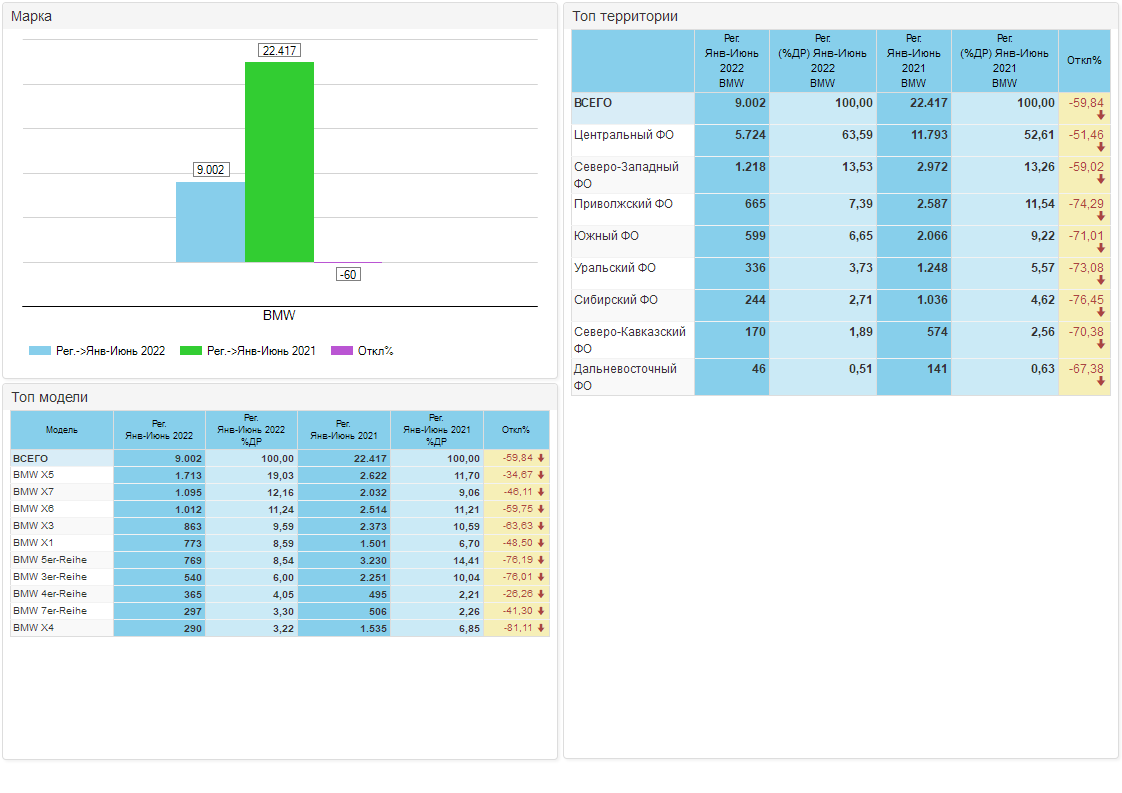
Task: Toggle the Рег.->Янв-Июнь 2021 legend series
Action: (x=248, y=351)
